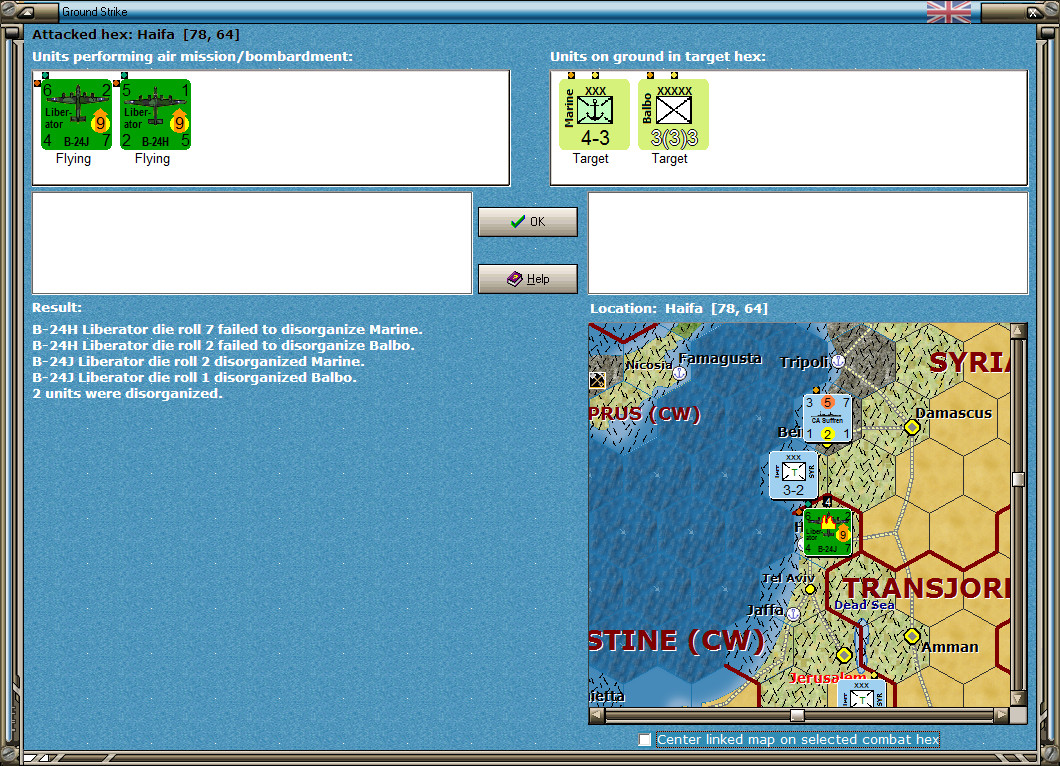
Task: Click 'B-24J Liberator die roll 1' result line
Action: [195, 378]
